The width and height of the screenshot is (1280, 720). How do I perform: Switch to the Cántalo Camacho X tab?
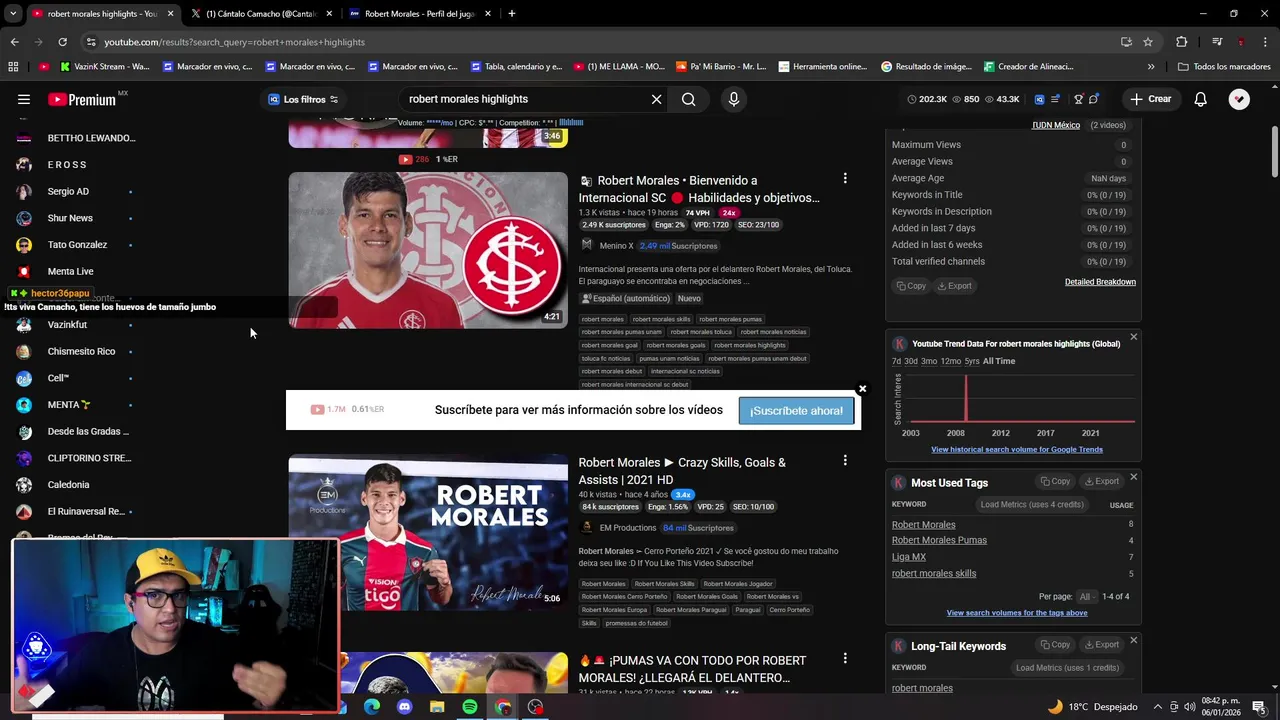pyautogui.click(x=262, y=14)
